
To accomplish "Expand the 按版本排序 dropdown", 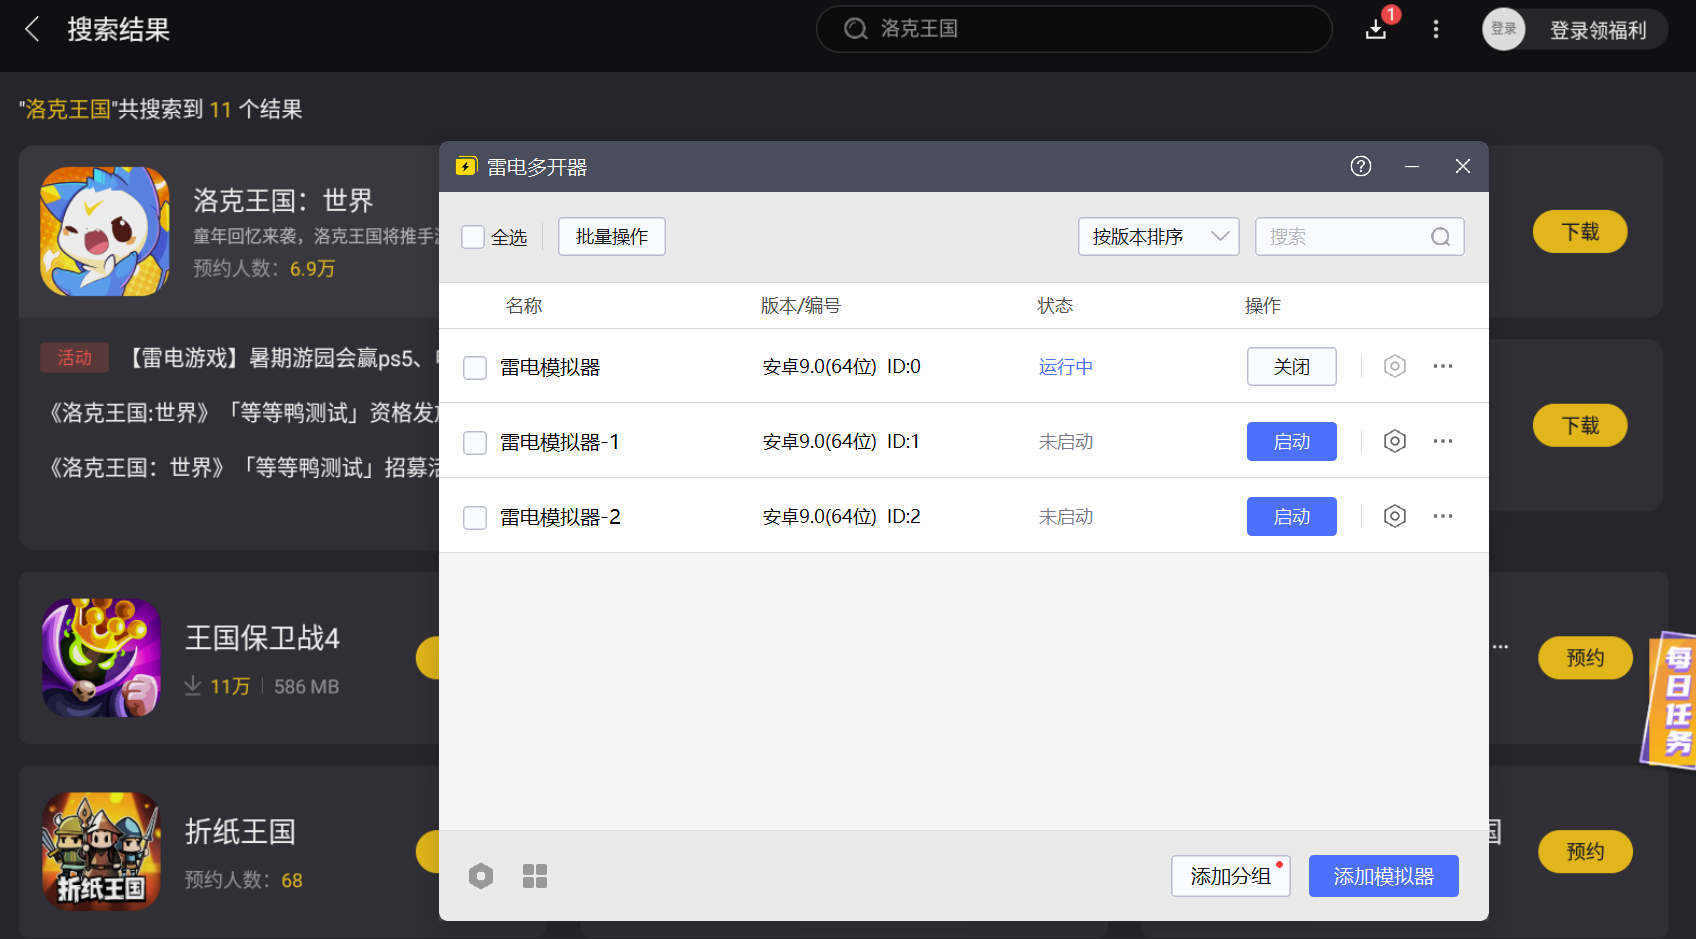I will (x=1159, y=237).
